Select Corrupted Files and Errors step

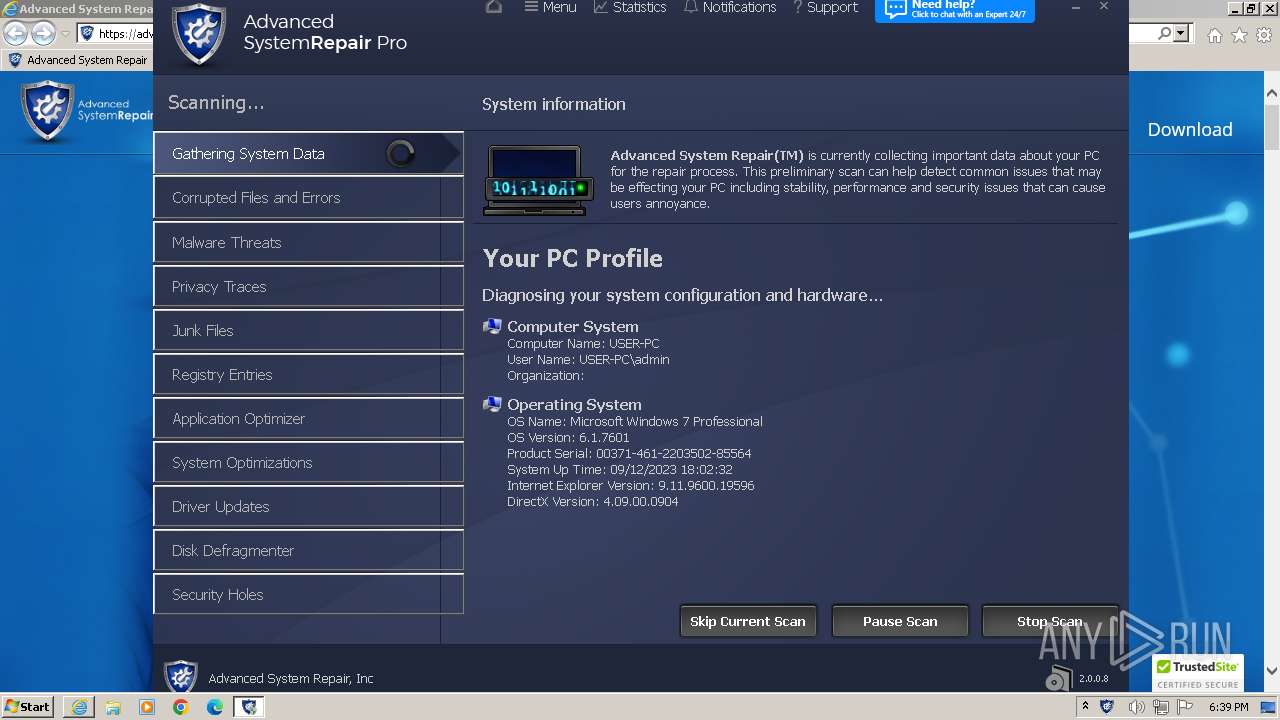pyautogui.click(x=308, y=198)
